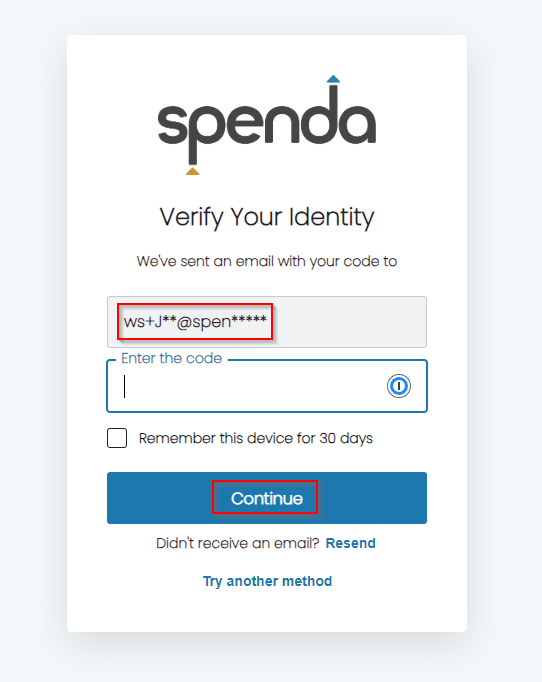The image size is (542, 682).
Task: Submit the code with the Continue button
Action: [x=267, y=498]
